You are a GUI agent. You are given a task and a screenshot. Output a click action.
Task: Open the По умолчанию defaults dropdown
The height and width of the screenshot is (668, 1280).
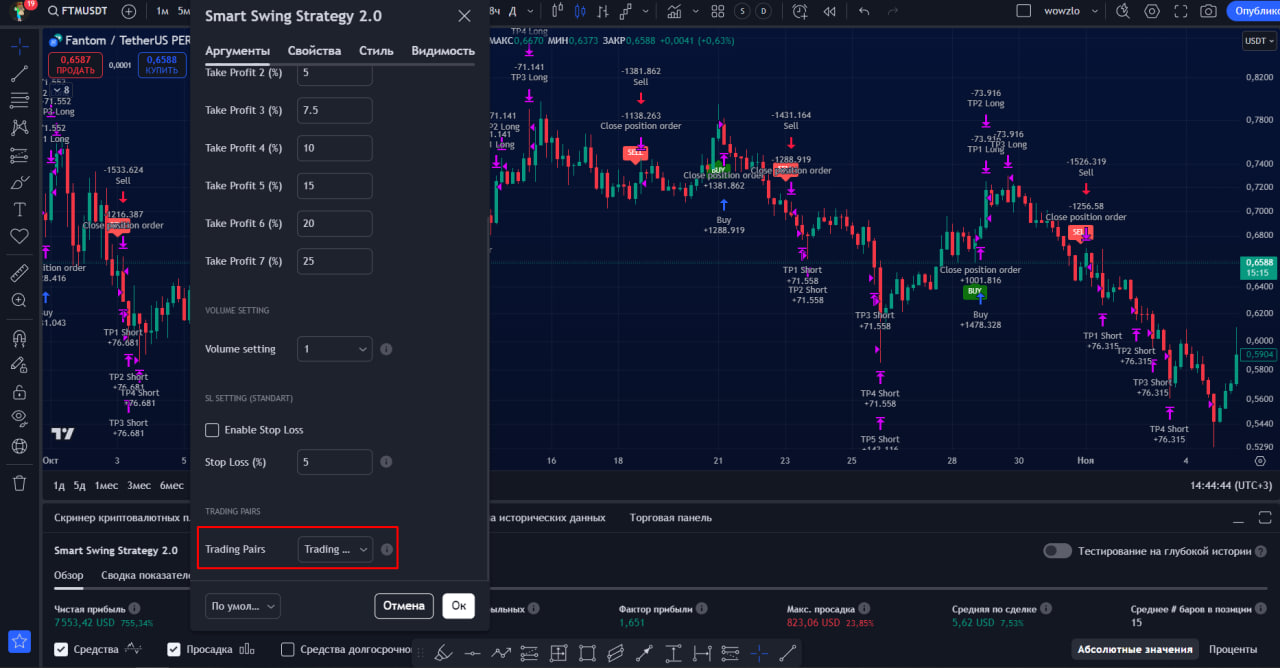(242, 606)
